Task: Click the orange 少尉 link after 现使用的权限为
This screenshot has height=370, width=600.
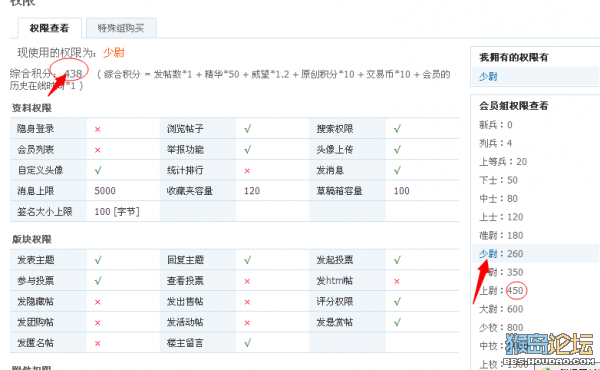Action: pos(114,53)
